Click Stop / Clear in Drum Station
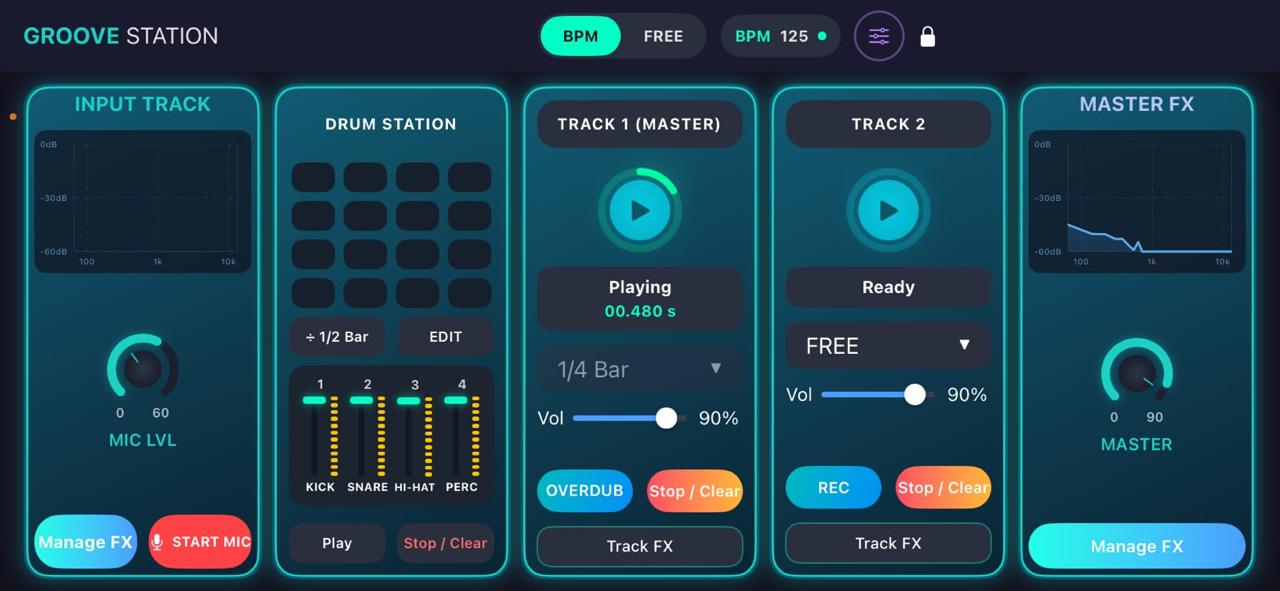 coord(445,543)
